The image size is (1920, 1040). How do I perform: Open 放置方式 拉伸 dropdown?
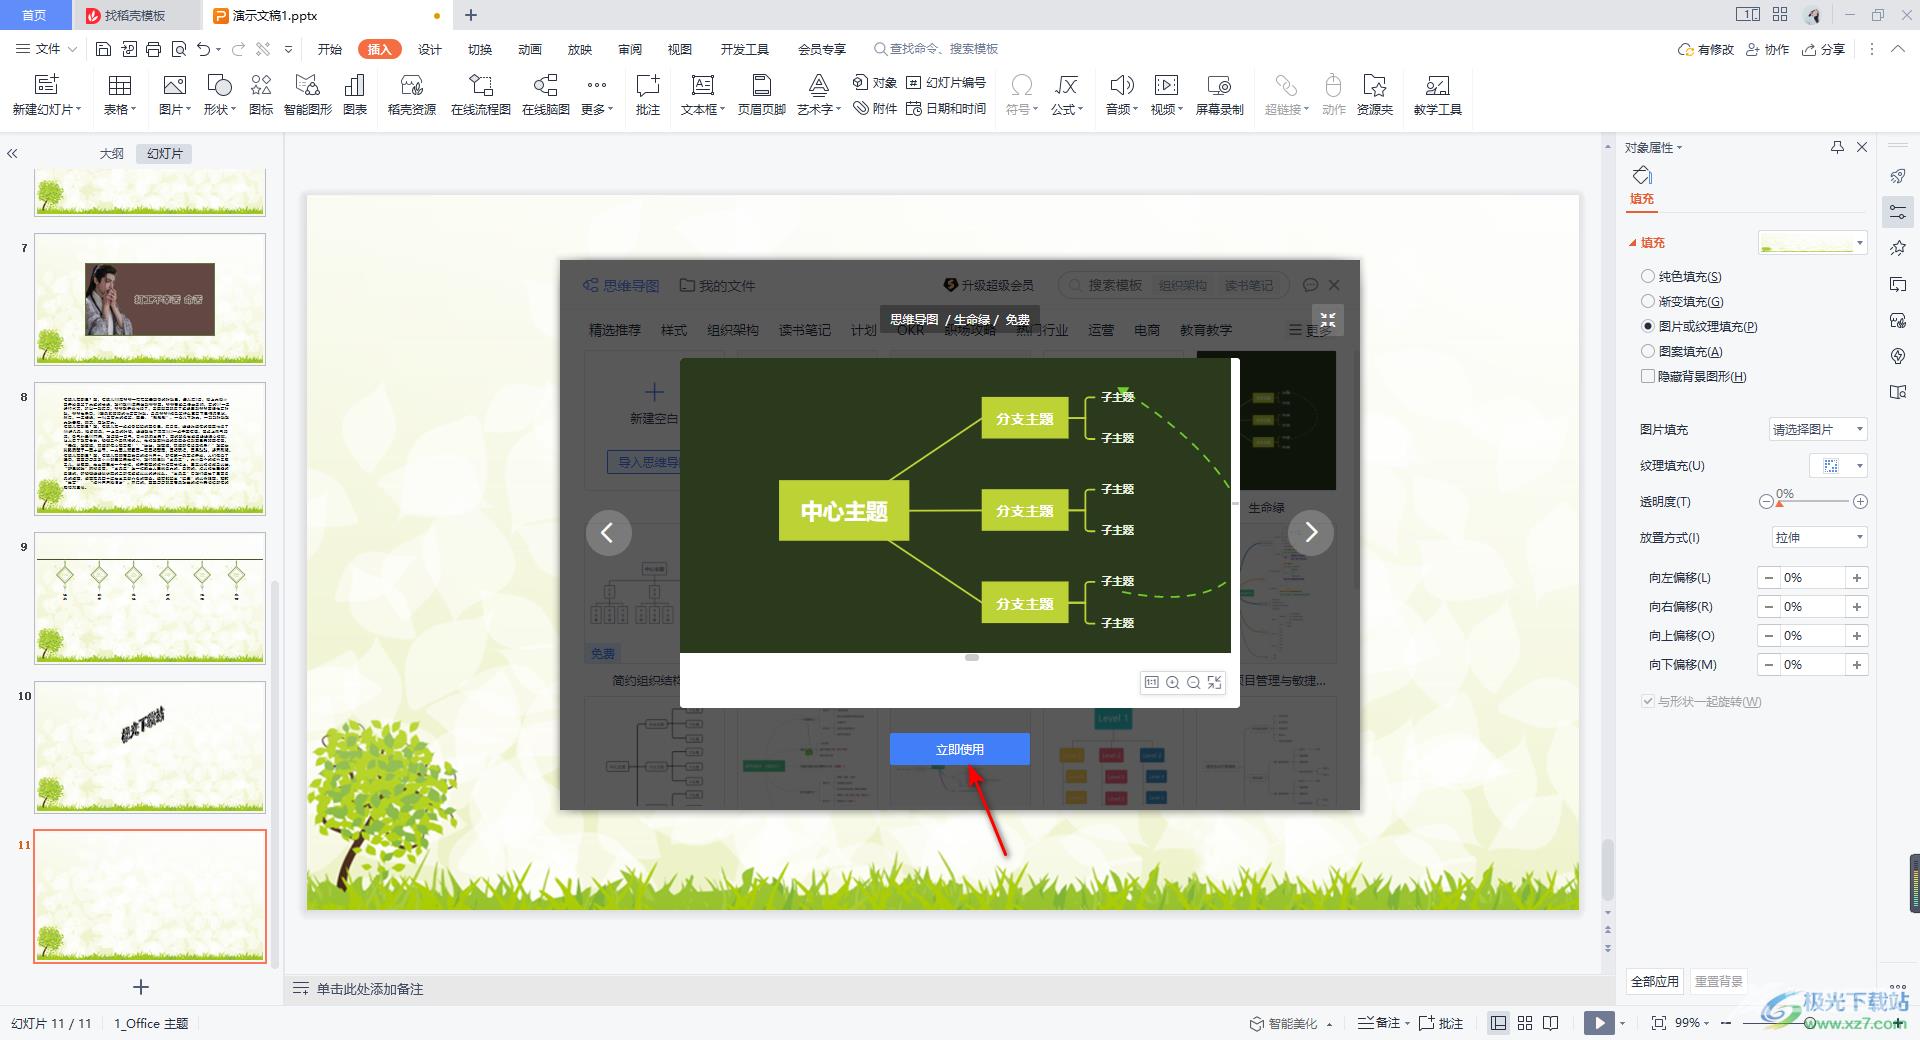pyautogui.click(x=1818, y=537)
